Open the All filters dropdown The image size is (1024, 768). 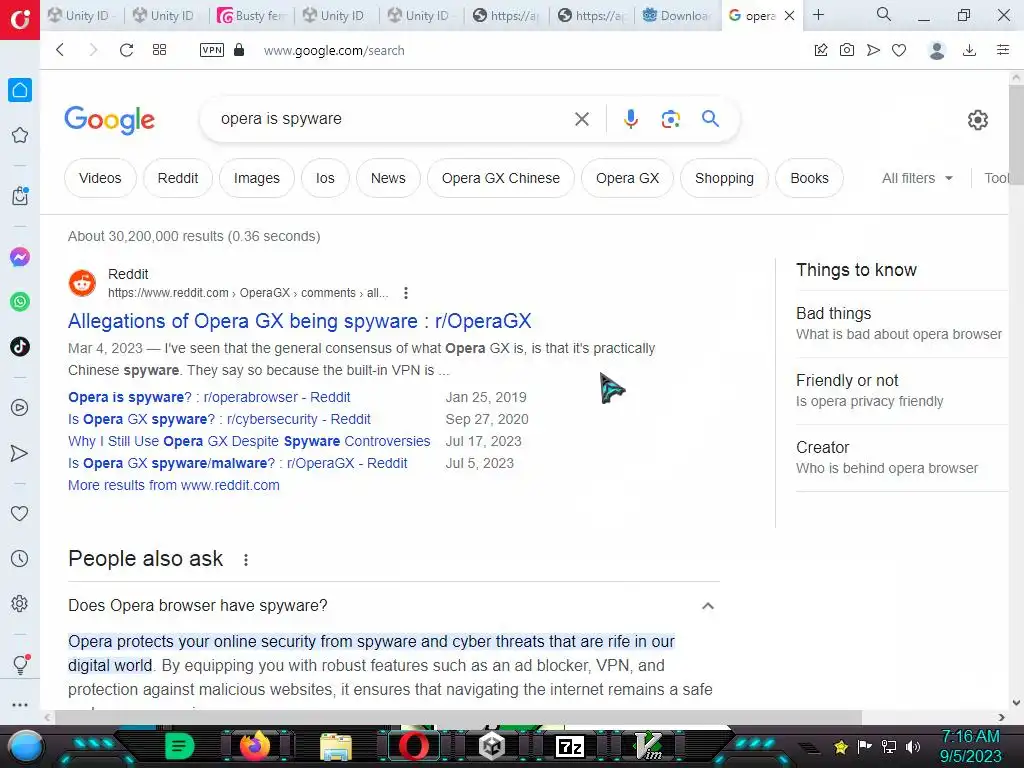coord(917,178)
